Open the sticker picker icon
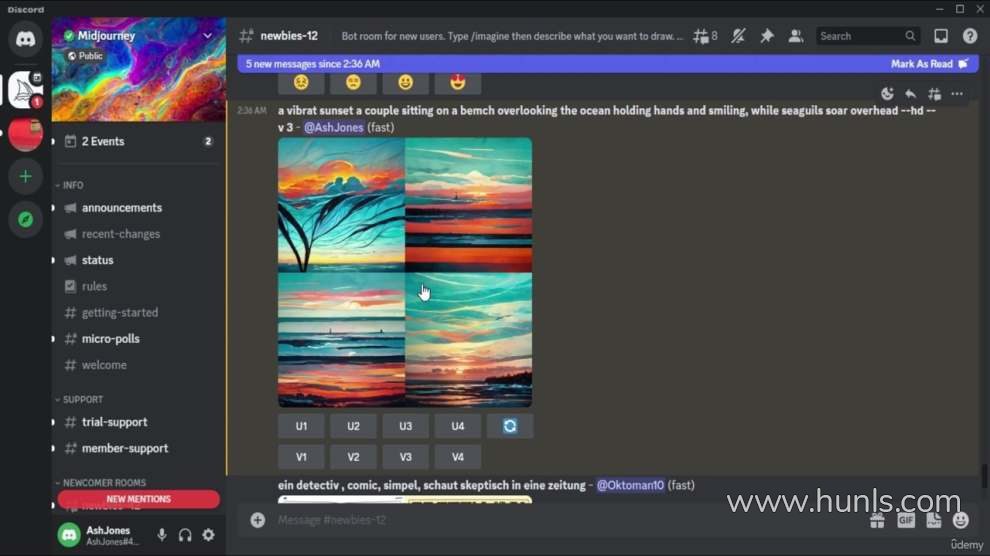The width and height of the screenshot is (990, 556). click(933, 521)
